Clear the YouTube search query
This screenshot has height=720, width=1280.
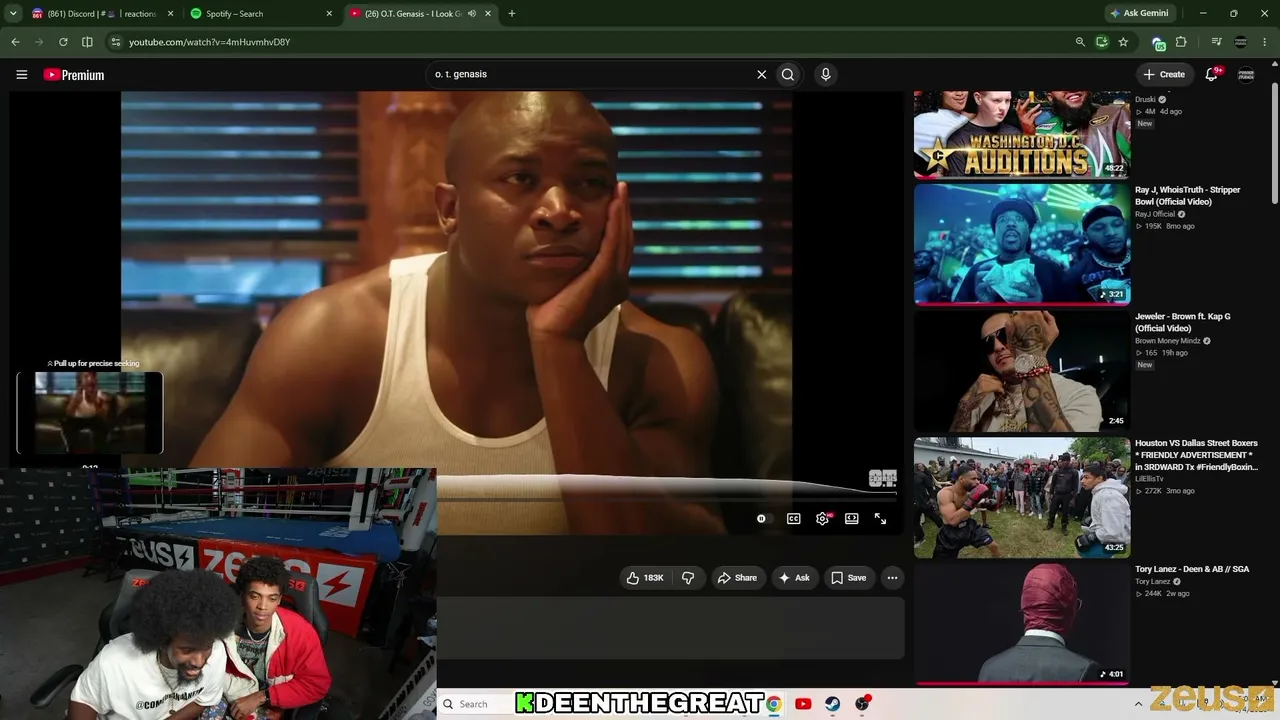[761, 74]
